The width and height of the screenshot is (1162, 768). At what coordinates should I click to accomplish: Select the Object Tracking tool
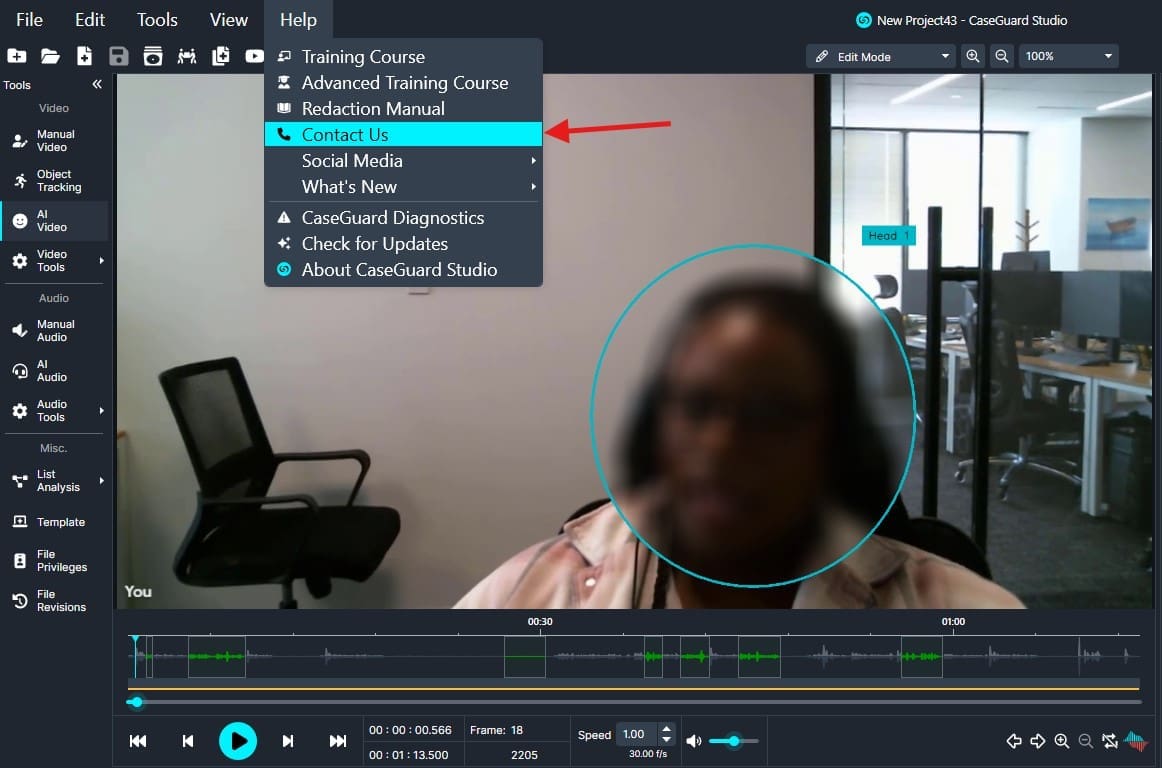(55, 181)
